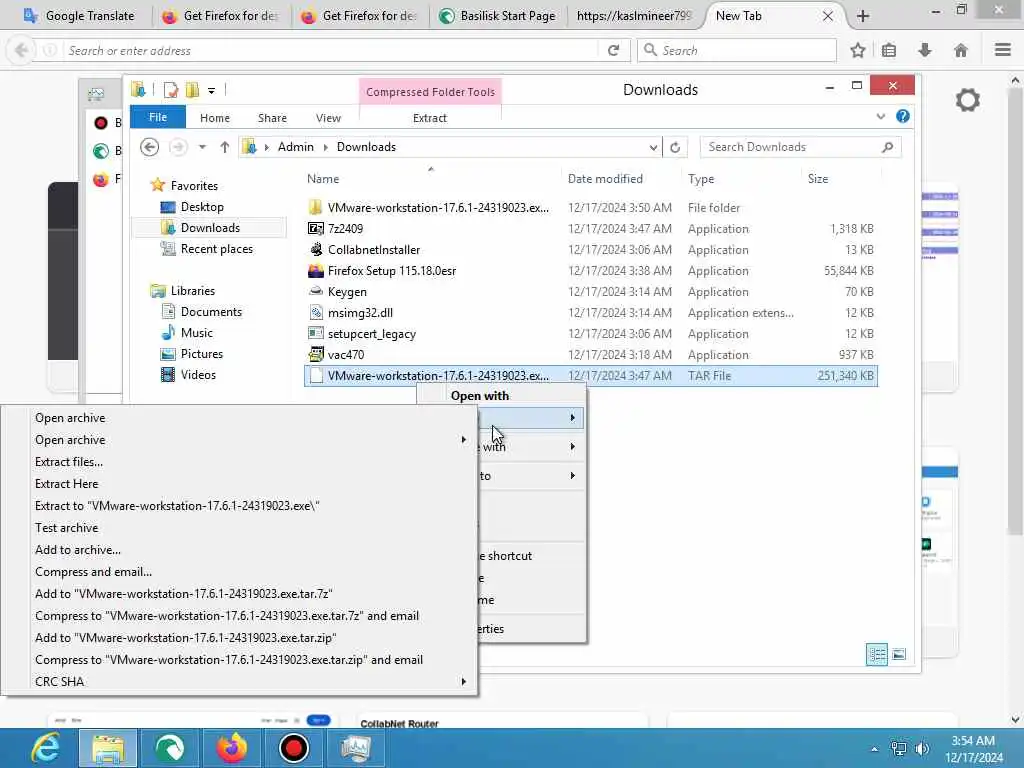This screenshot has width=1024, height=768.
Task: Open Explorer help question mark icon
Action: 903,116
